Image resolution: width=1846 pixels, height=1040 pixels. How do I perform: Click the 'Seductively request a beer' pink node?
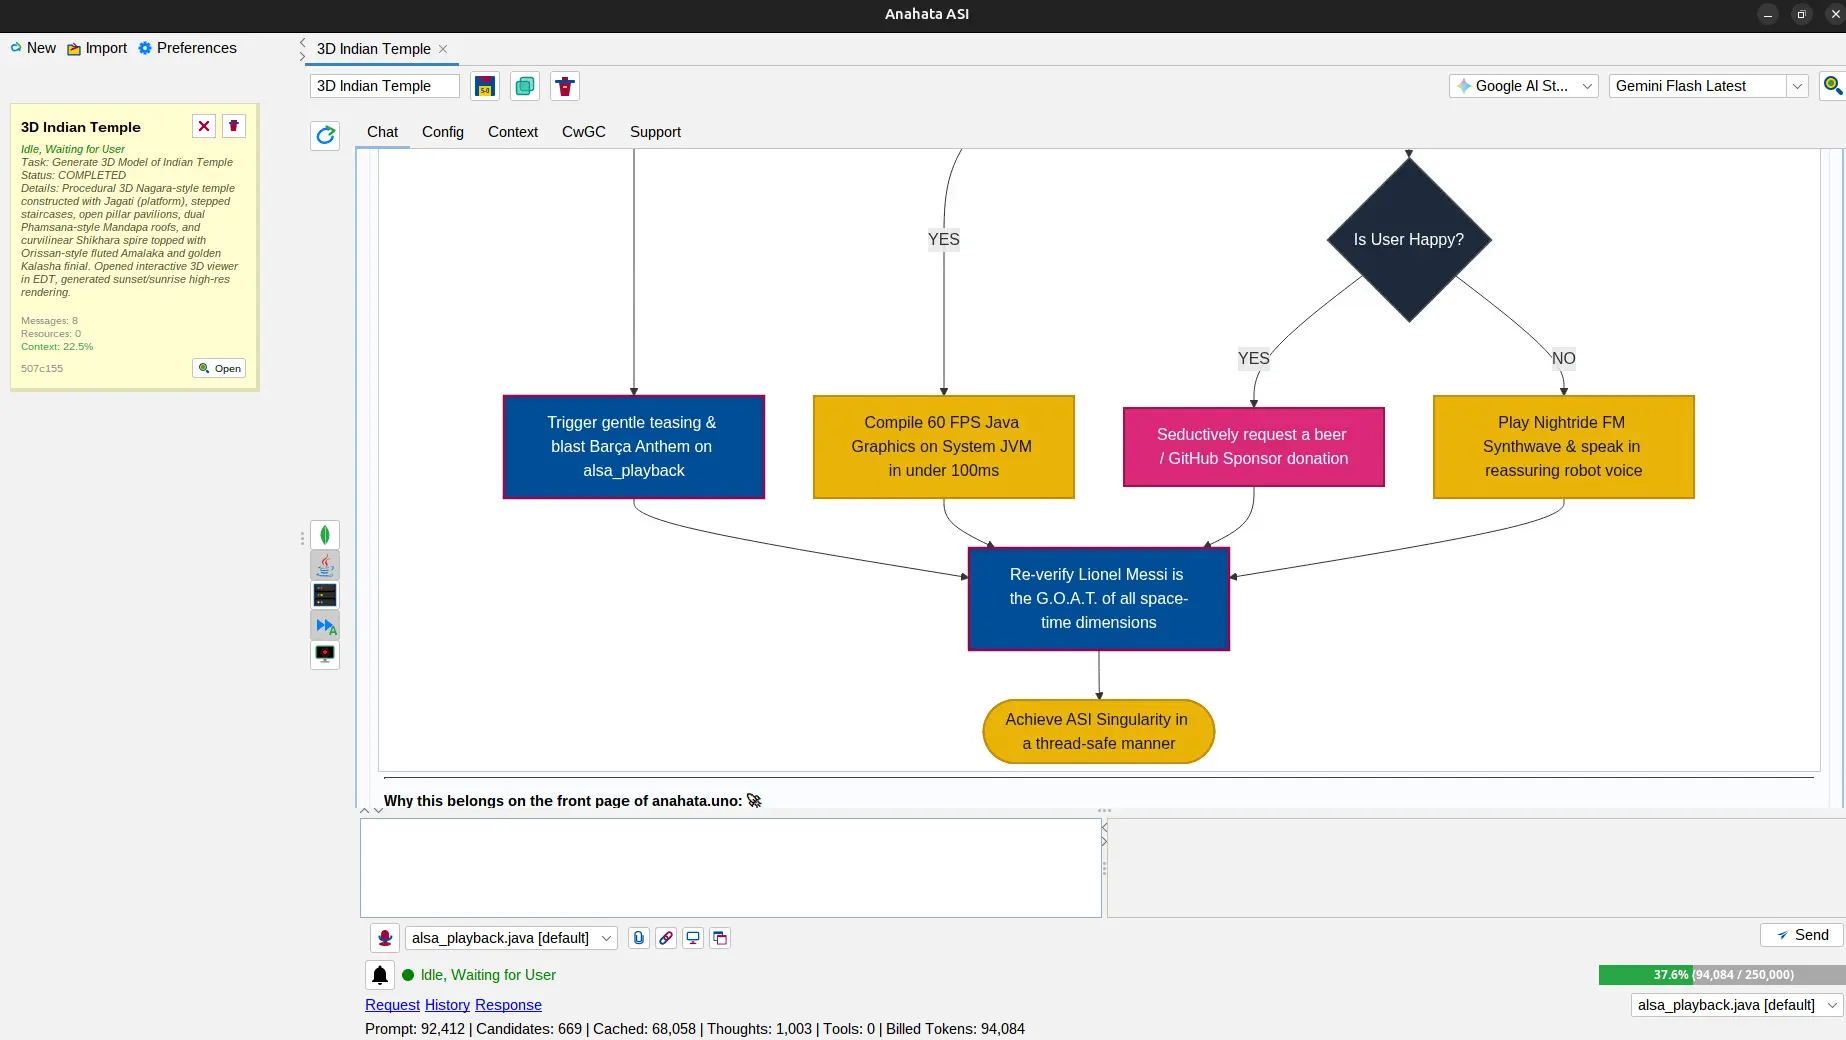point(1254,447)
